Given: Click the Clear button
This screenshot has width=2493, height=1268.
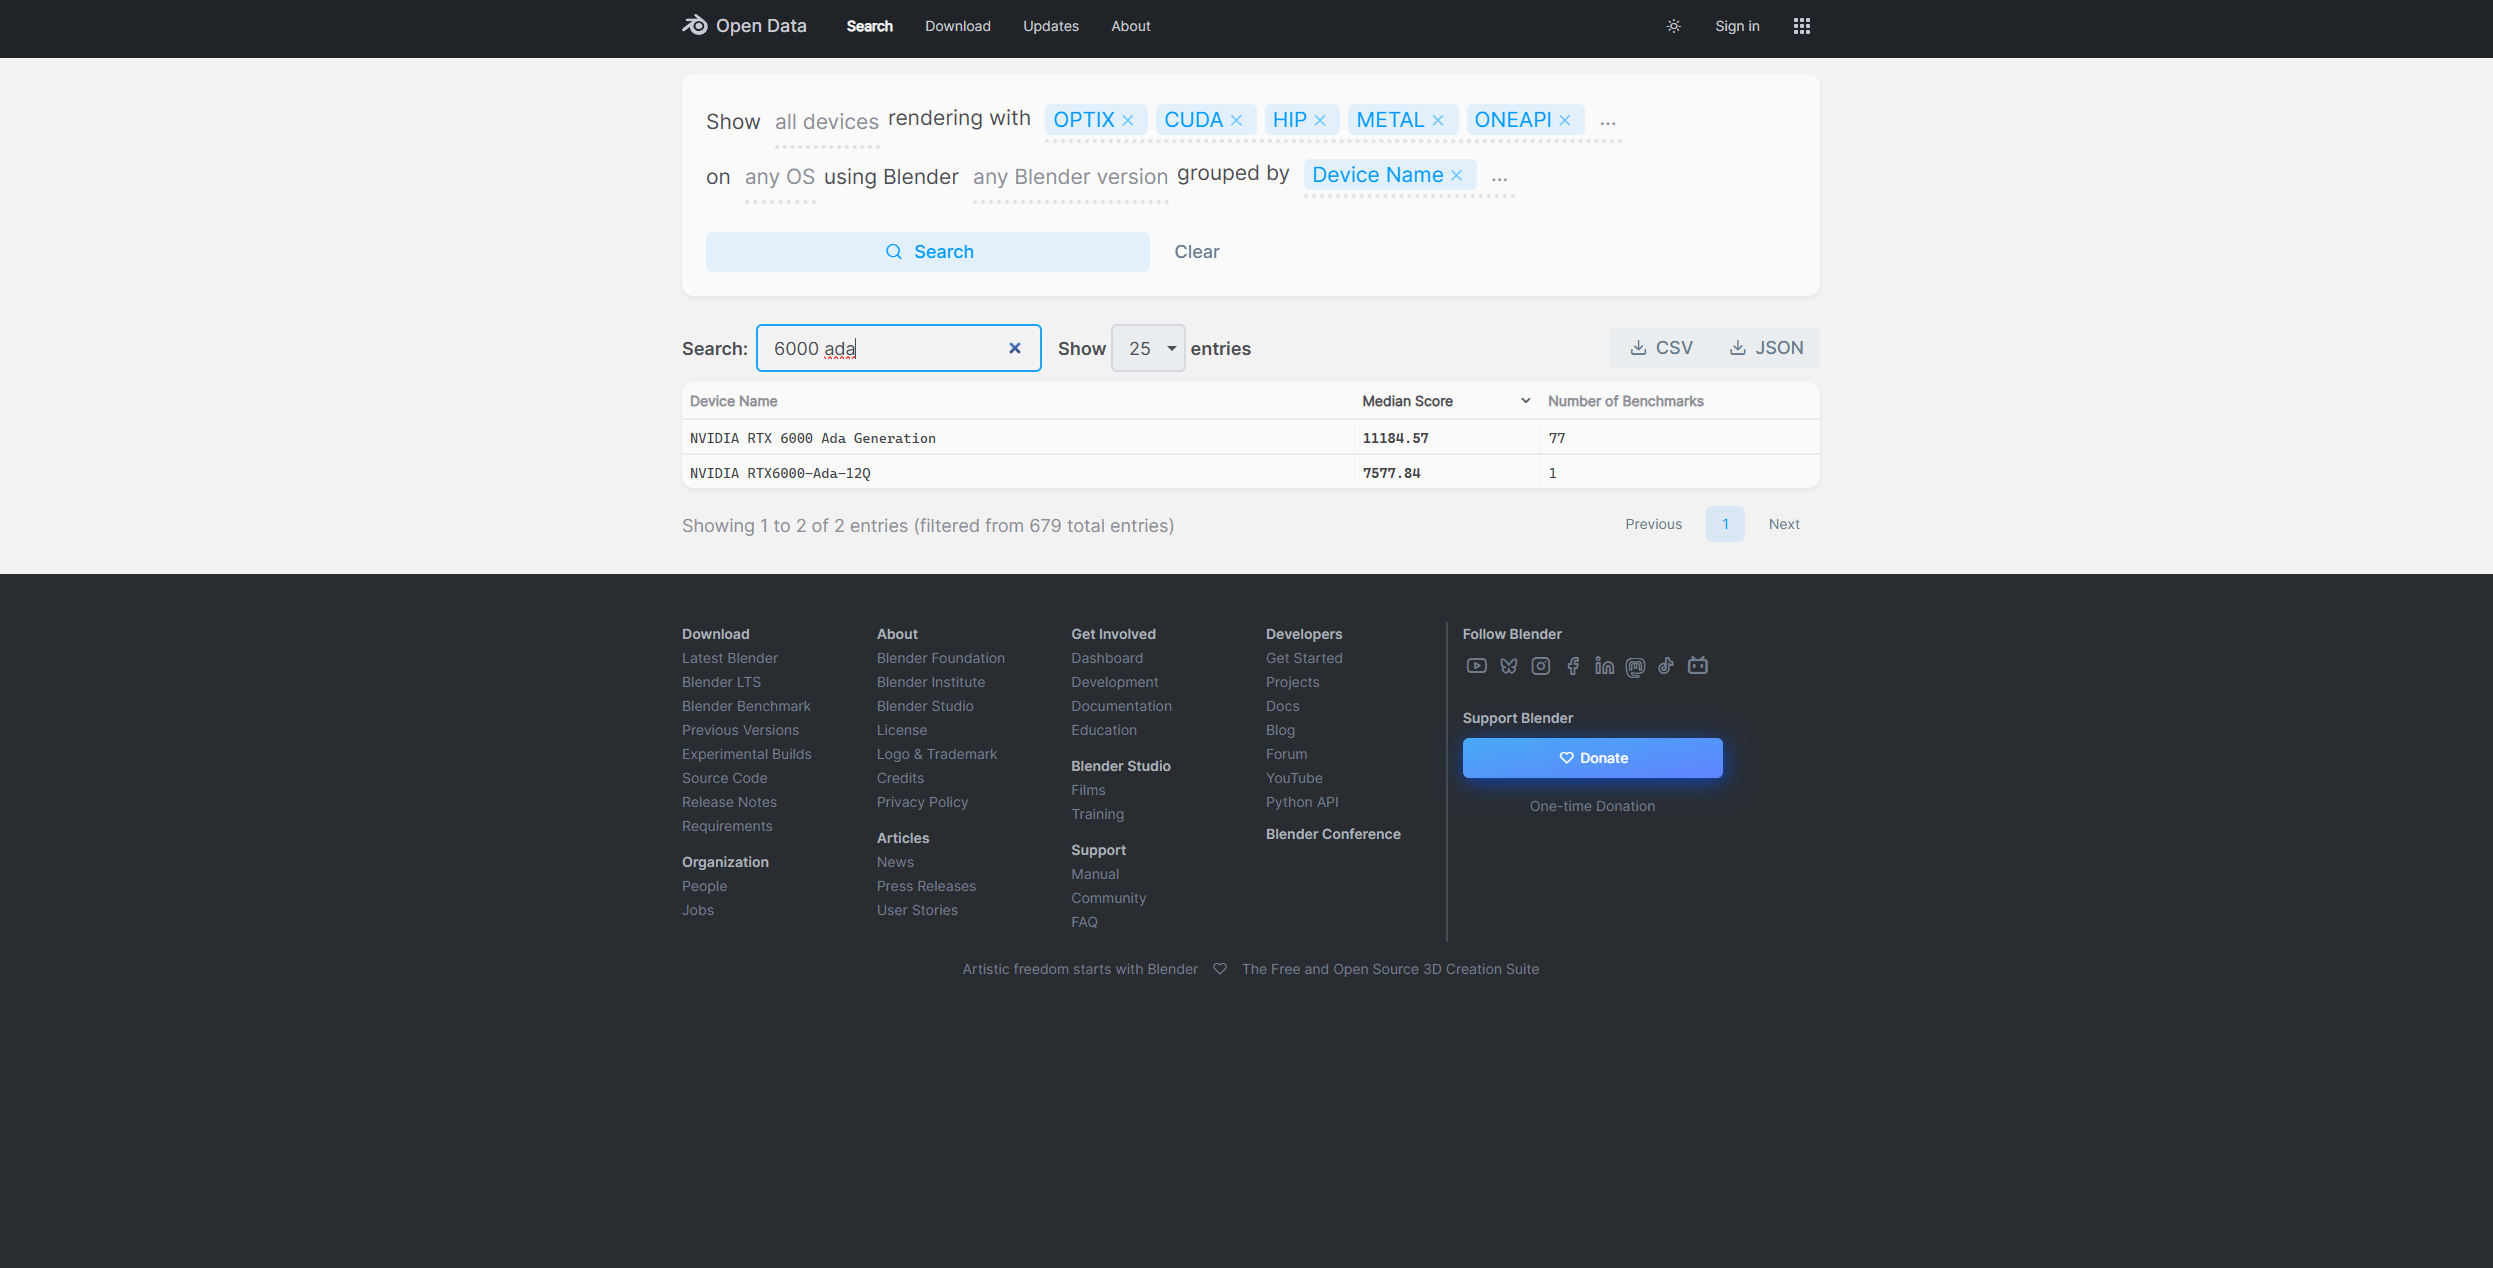Looking at the screenshot, I should point(1197,252).
